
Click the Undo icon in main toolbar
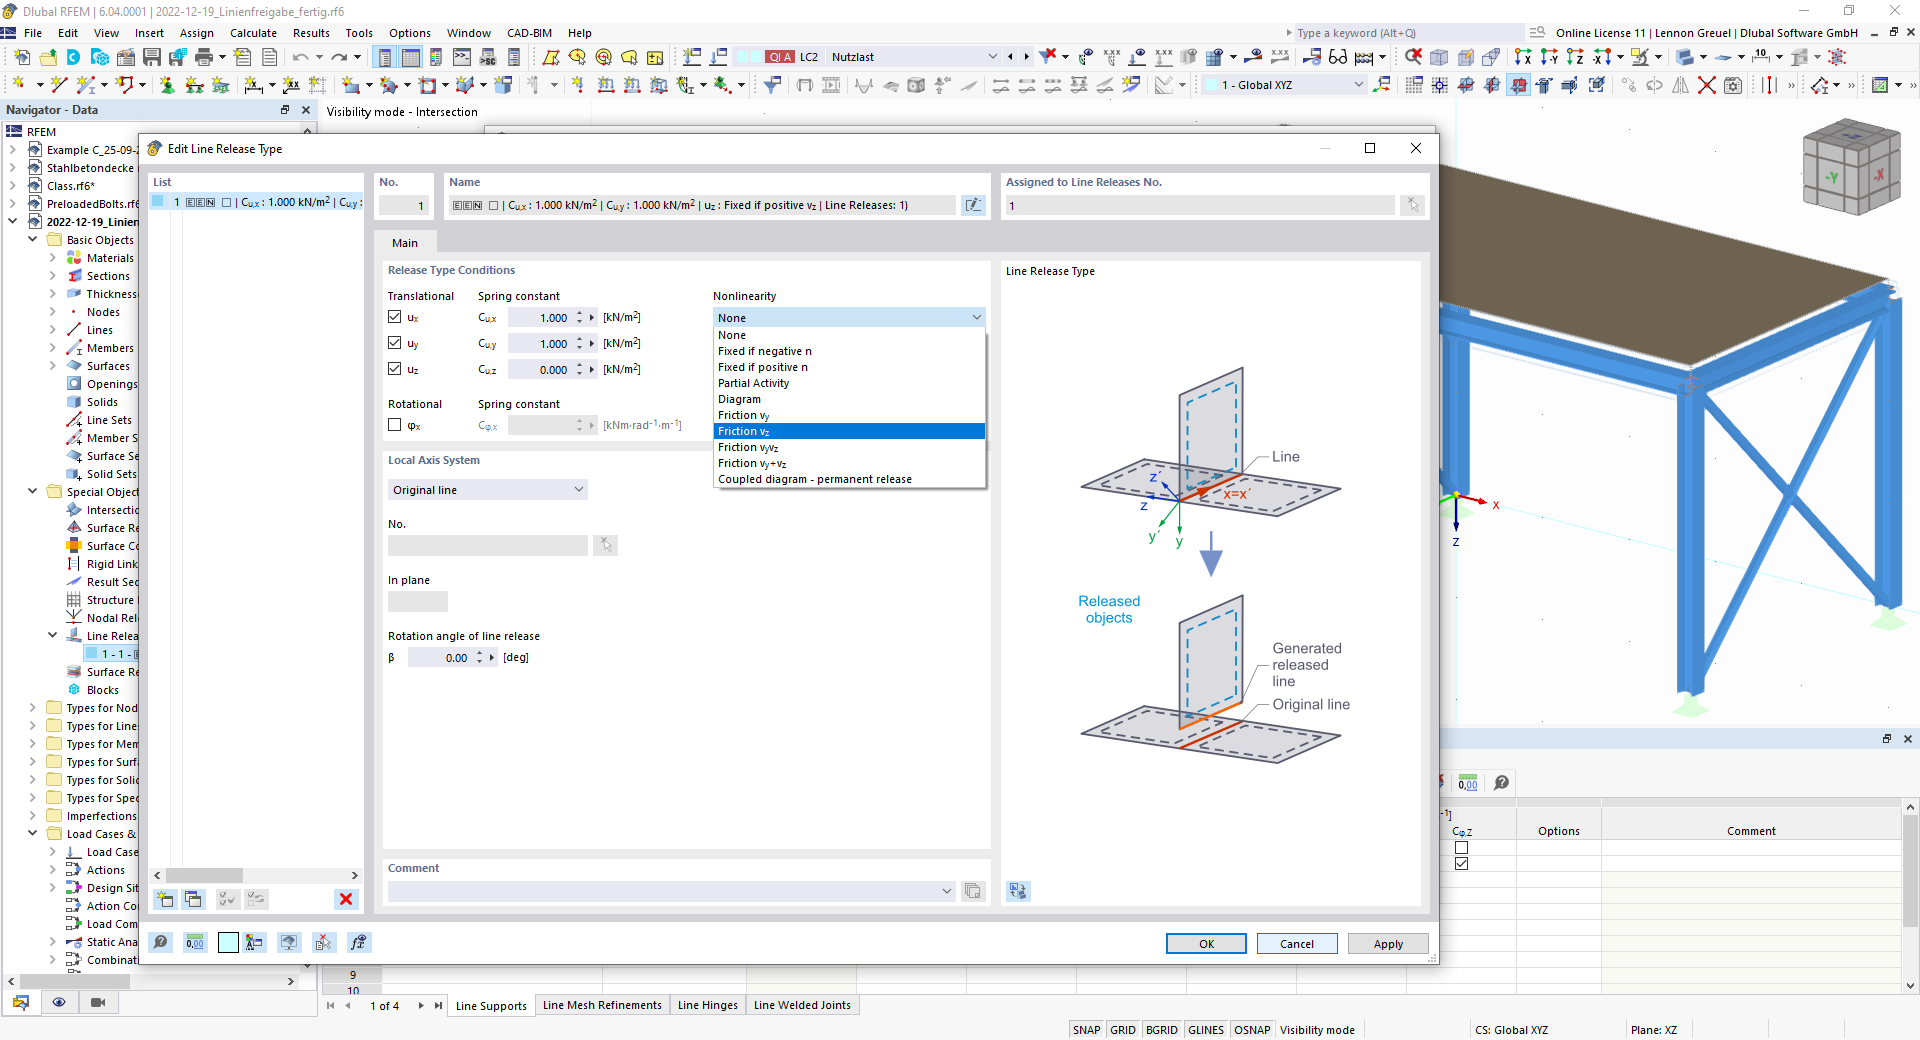pos(300,57)
